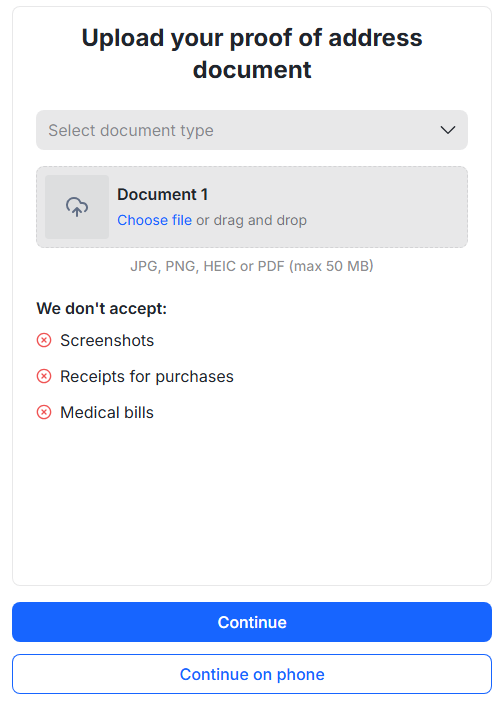The width and height of the screenshot is (498, 706).
Task: Click the Medical bills list item text
Action: point(107,412)
